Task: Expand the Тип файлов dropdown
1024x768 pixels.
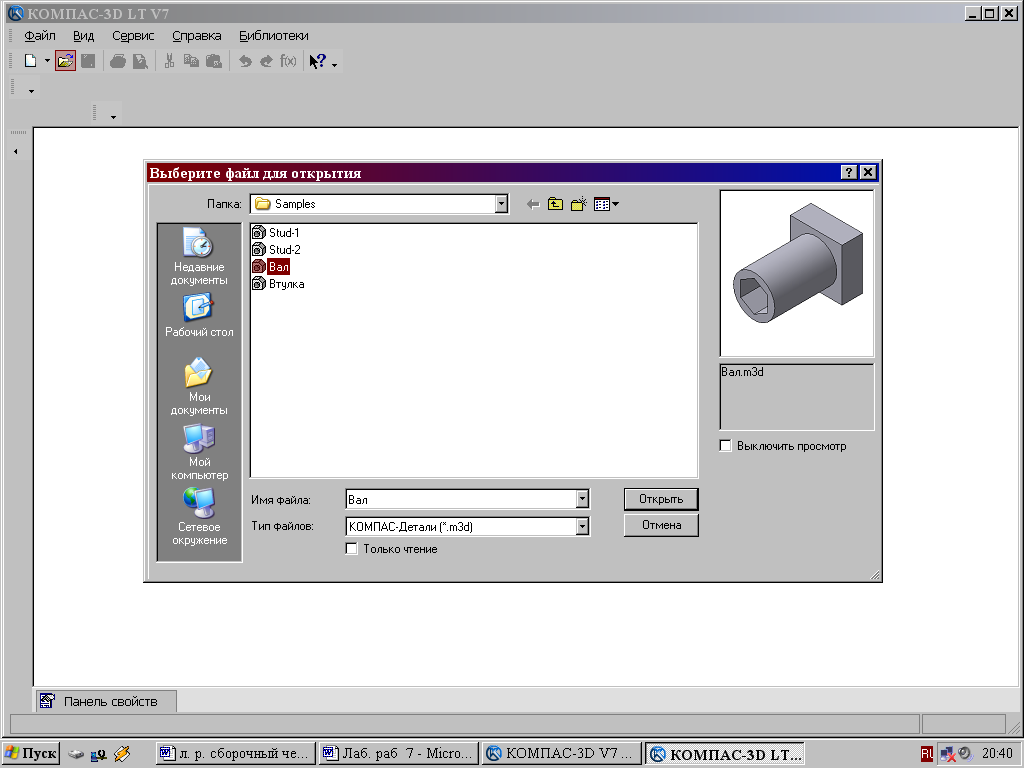Action: pos(583,526)
